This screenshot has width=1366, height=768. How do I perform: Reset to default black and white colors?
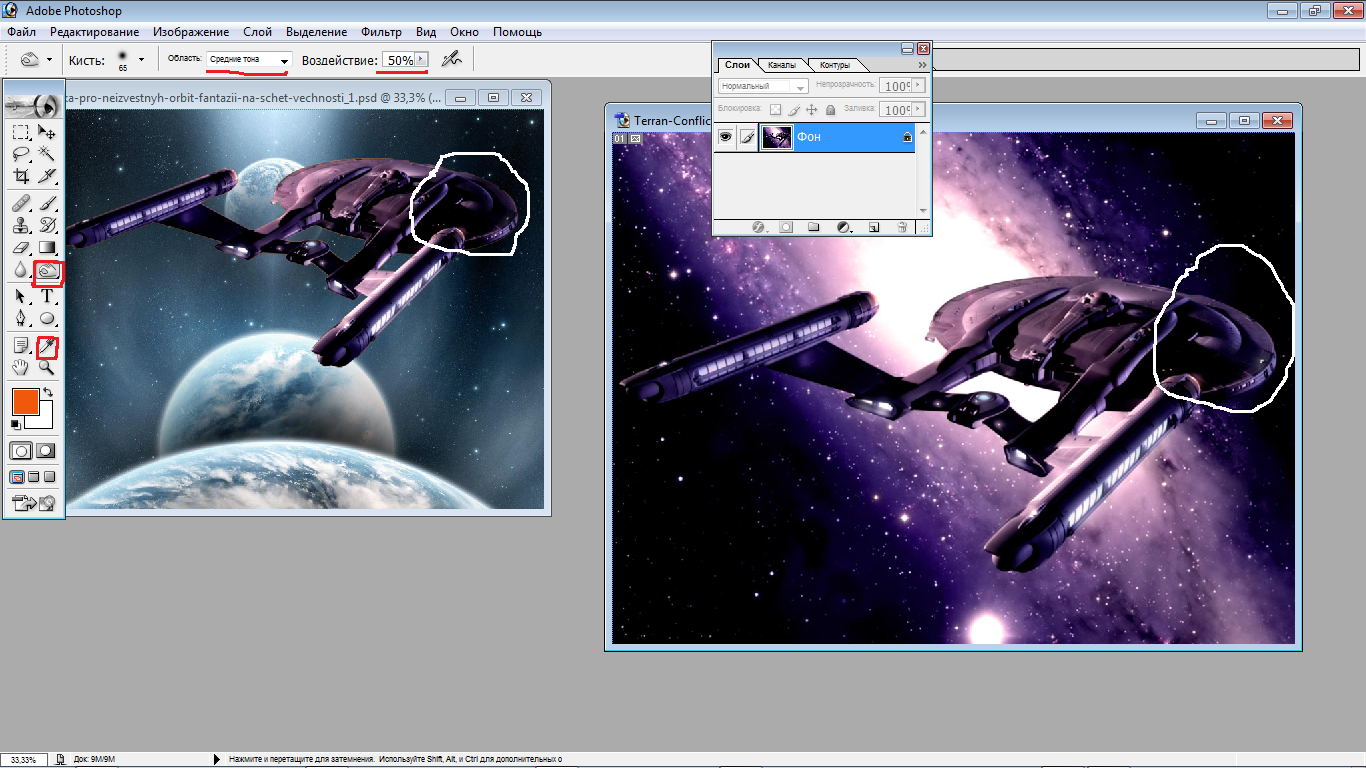coord(16,425)
